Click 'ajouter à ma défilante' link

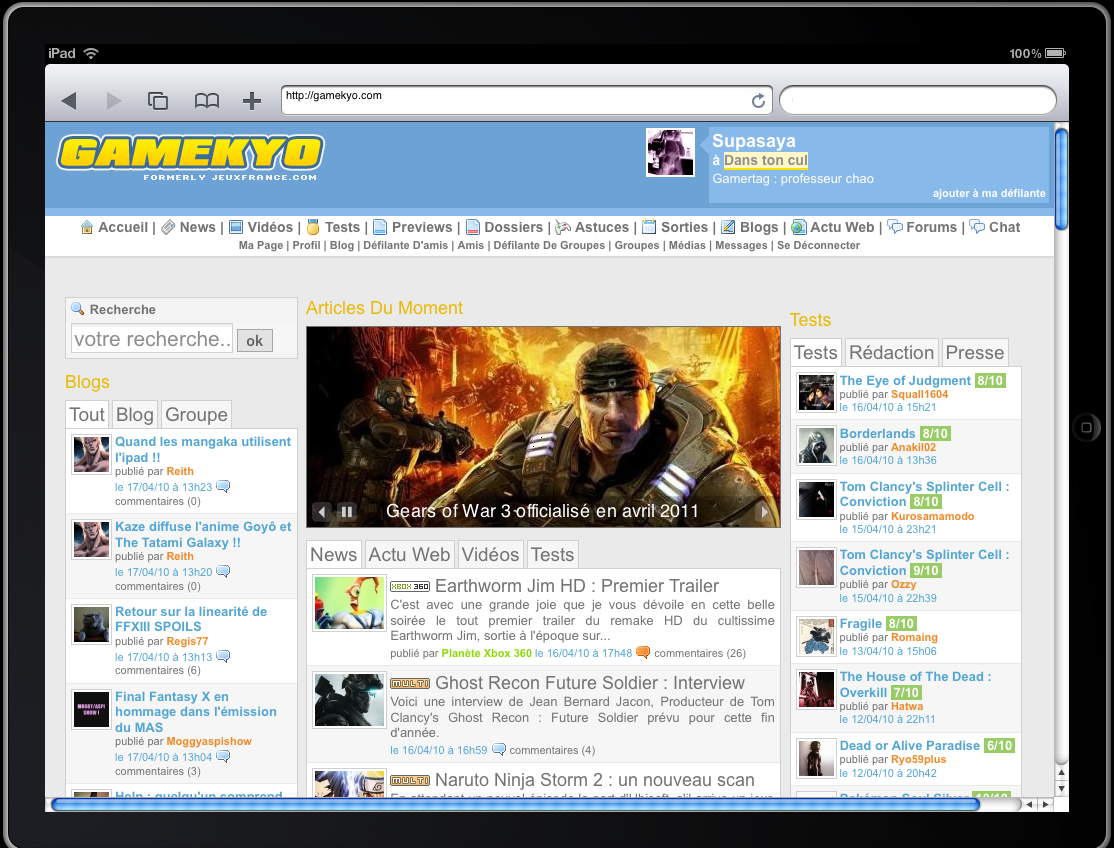point(989,193)
